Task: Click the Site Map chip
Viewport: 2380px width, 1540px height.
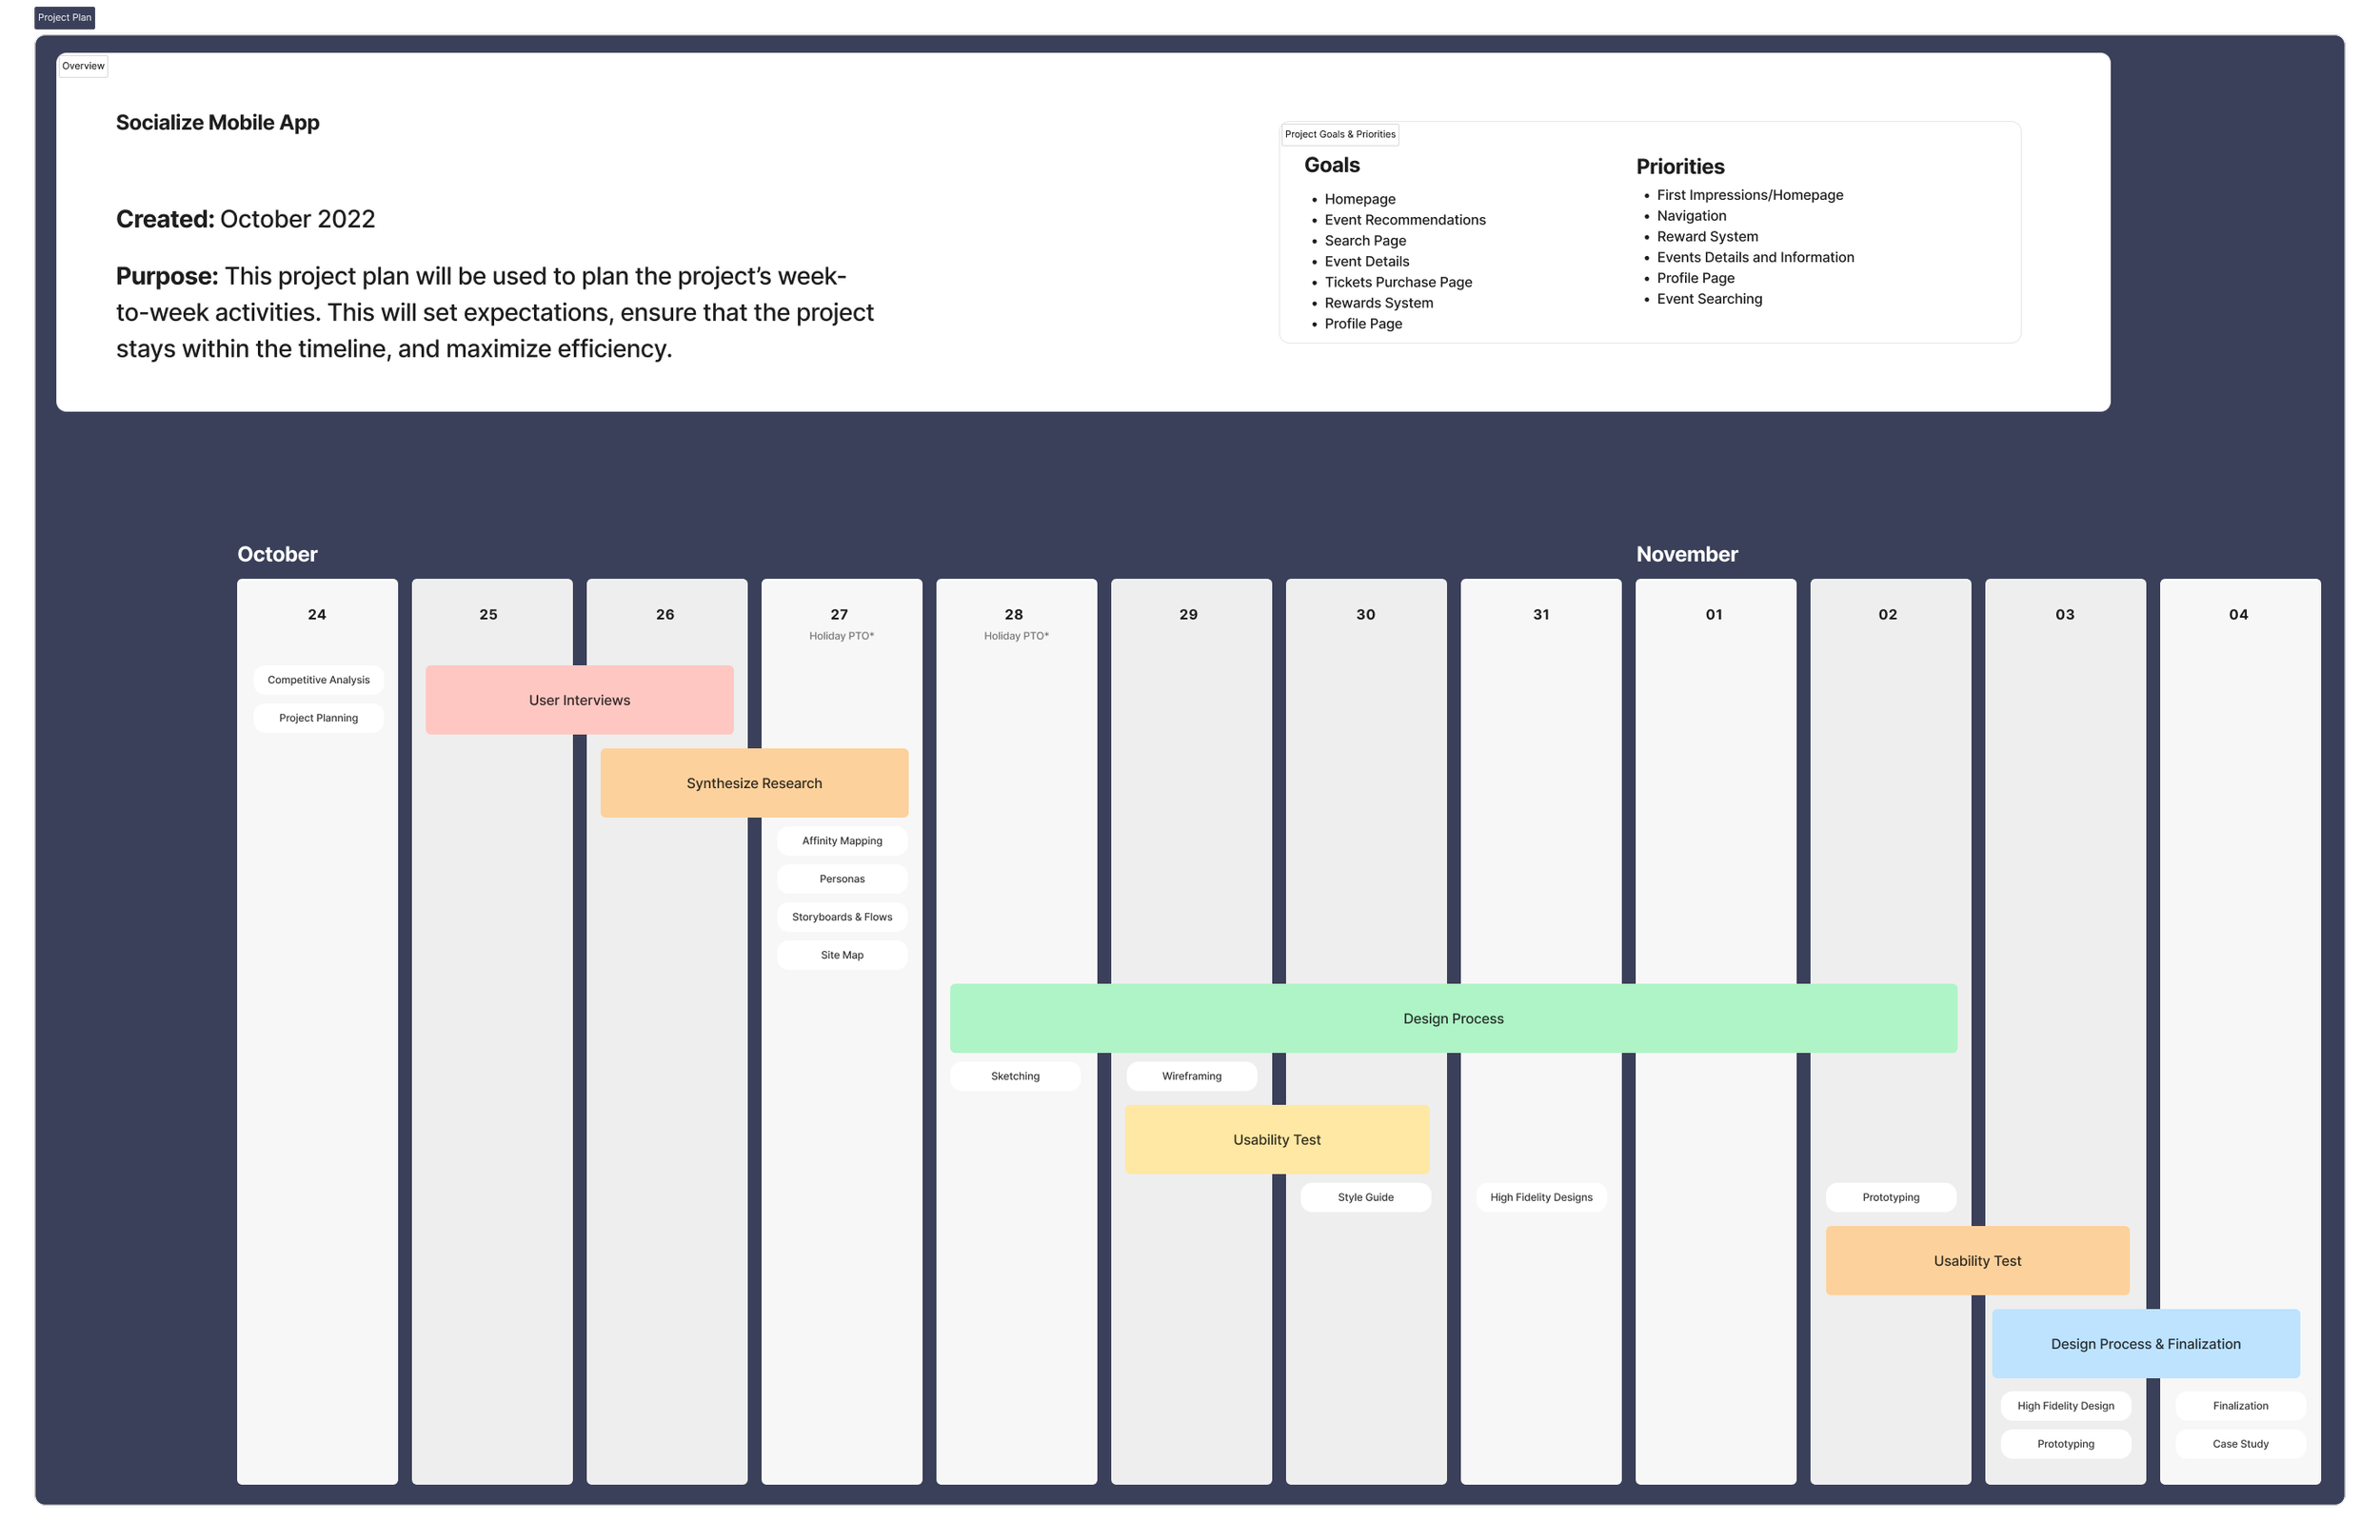Action: coord(841,955)
